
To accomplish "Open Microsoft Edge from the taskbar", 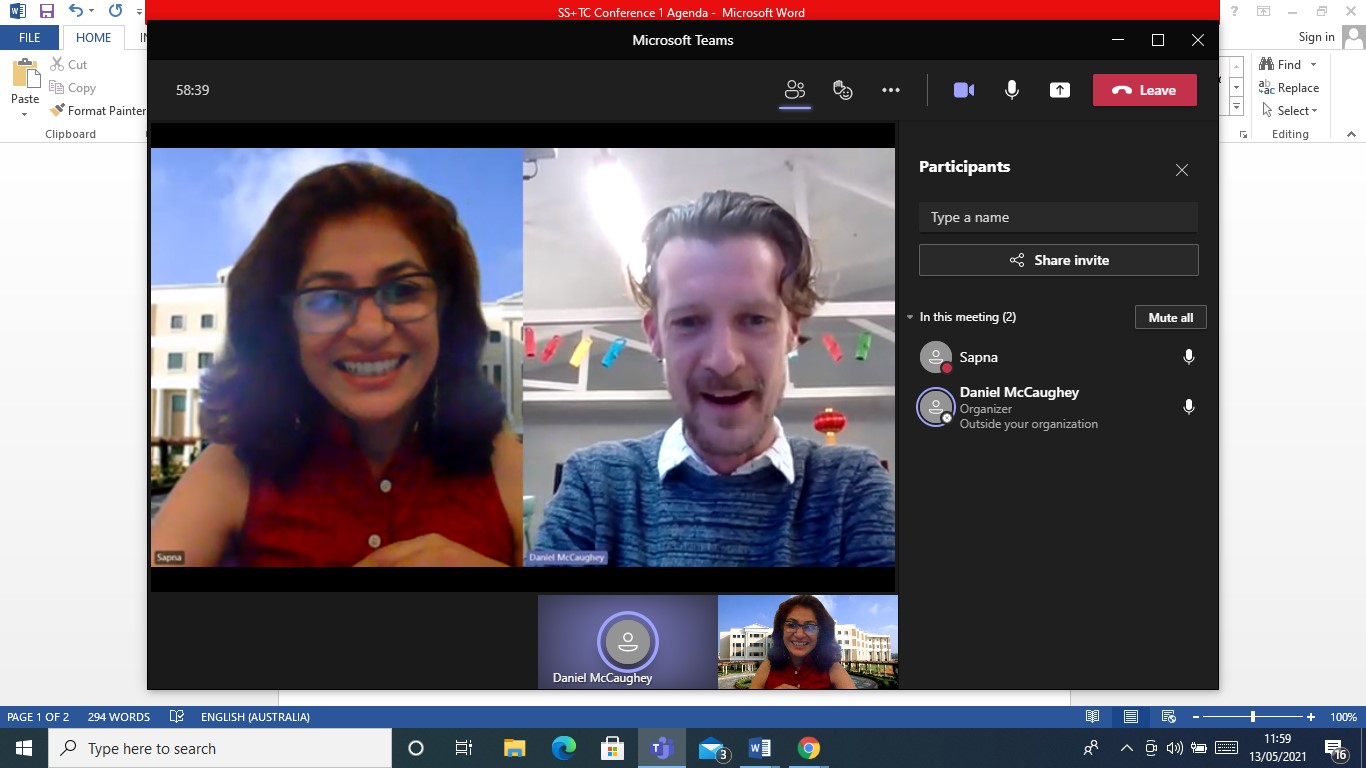I will click(564, 748).
